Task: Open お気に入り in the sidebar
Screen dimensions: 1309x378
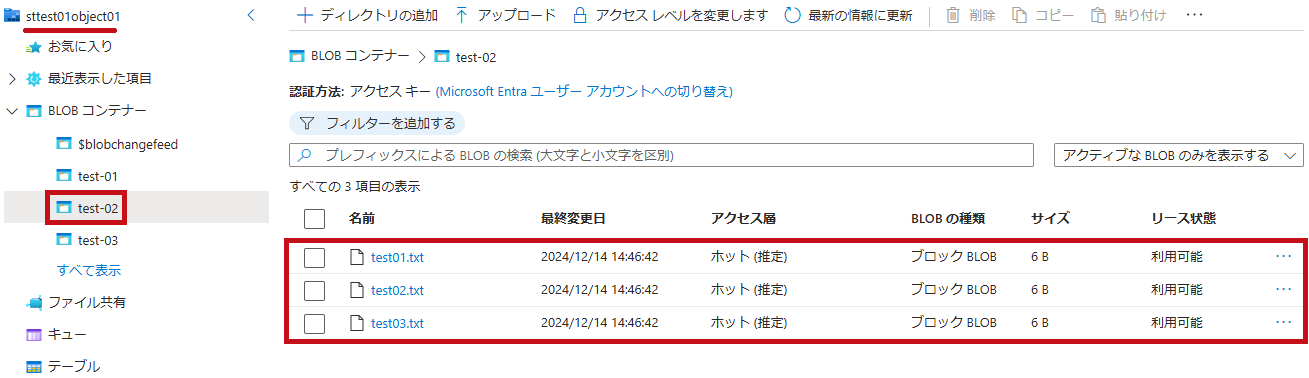Action: point(80,46)
